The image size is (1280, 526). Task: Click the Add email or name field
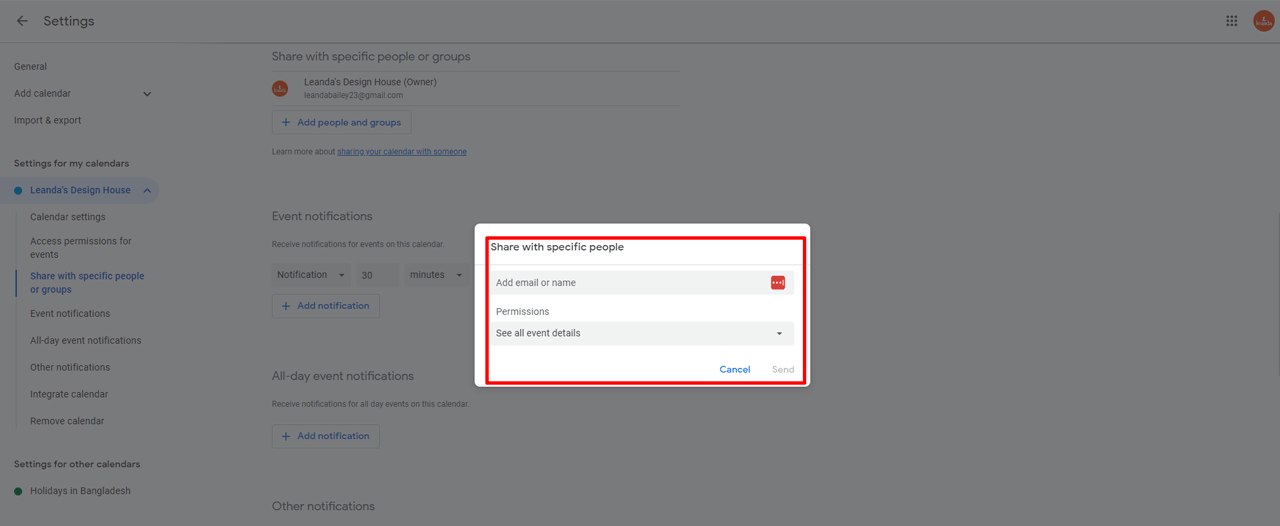coord(628,283)
